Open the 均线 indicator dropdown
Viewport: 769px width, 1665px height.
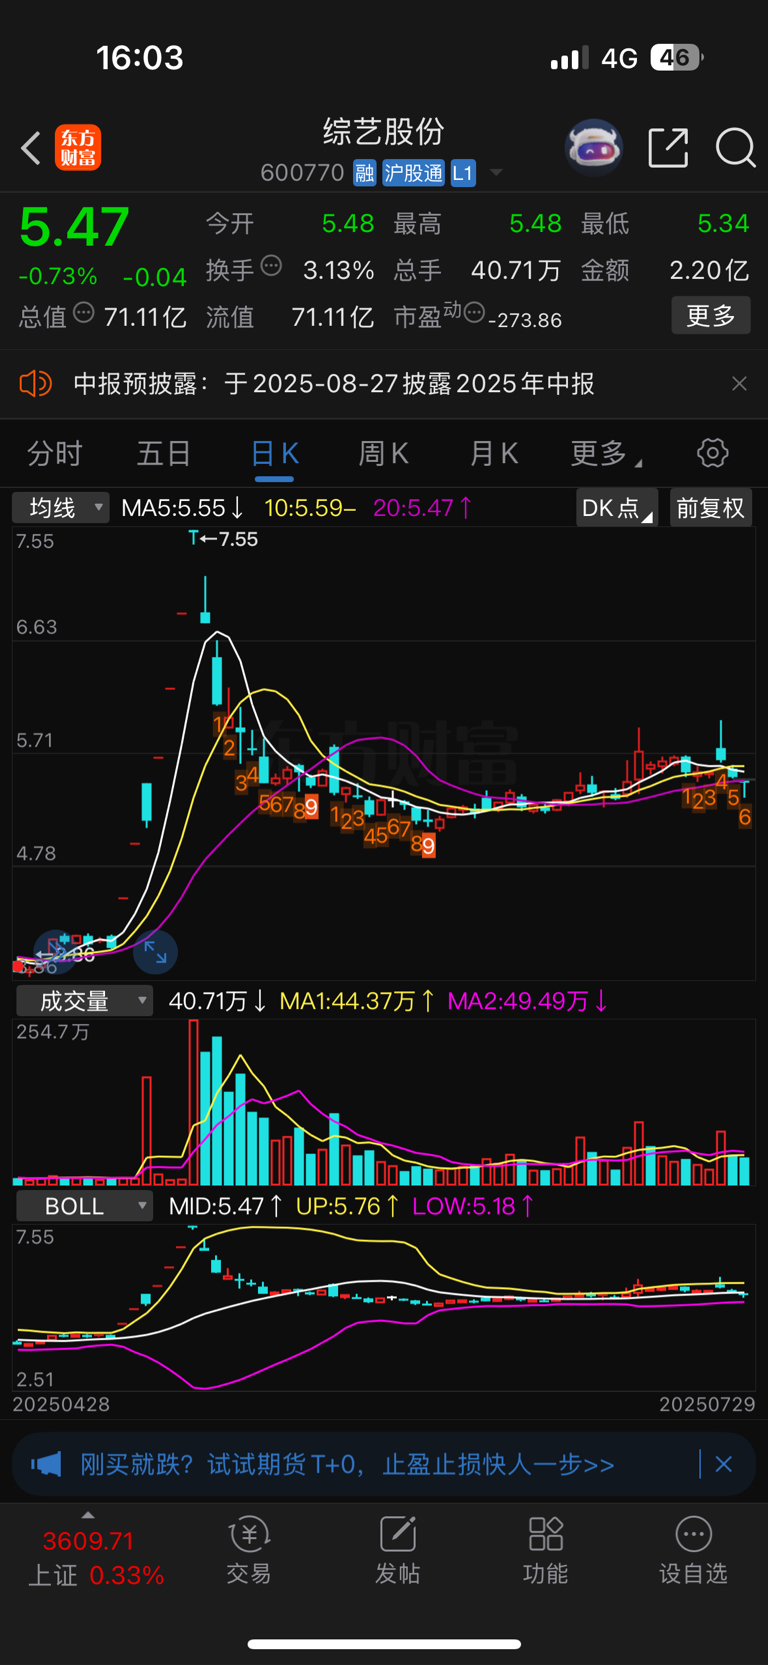[61, 508]
